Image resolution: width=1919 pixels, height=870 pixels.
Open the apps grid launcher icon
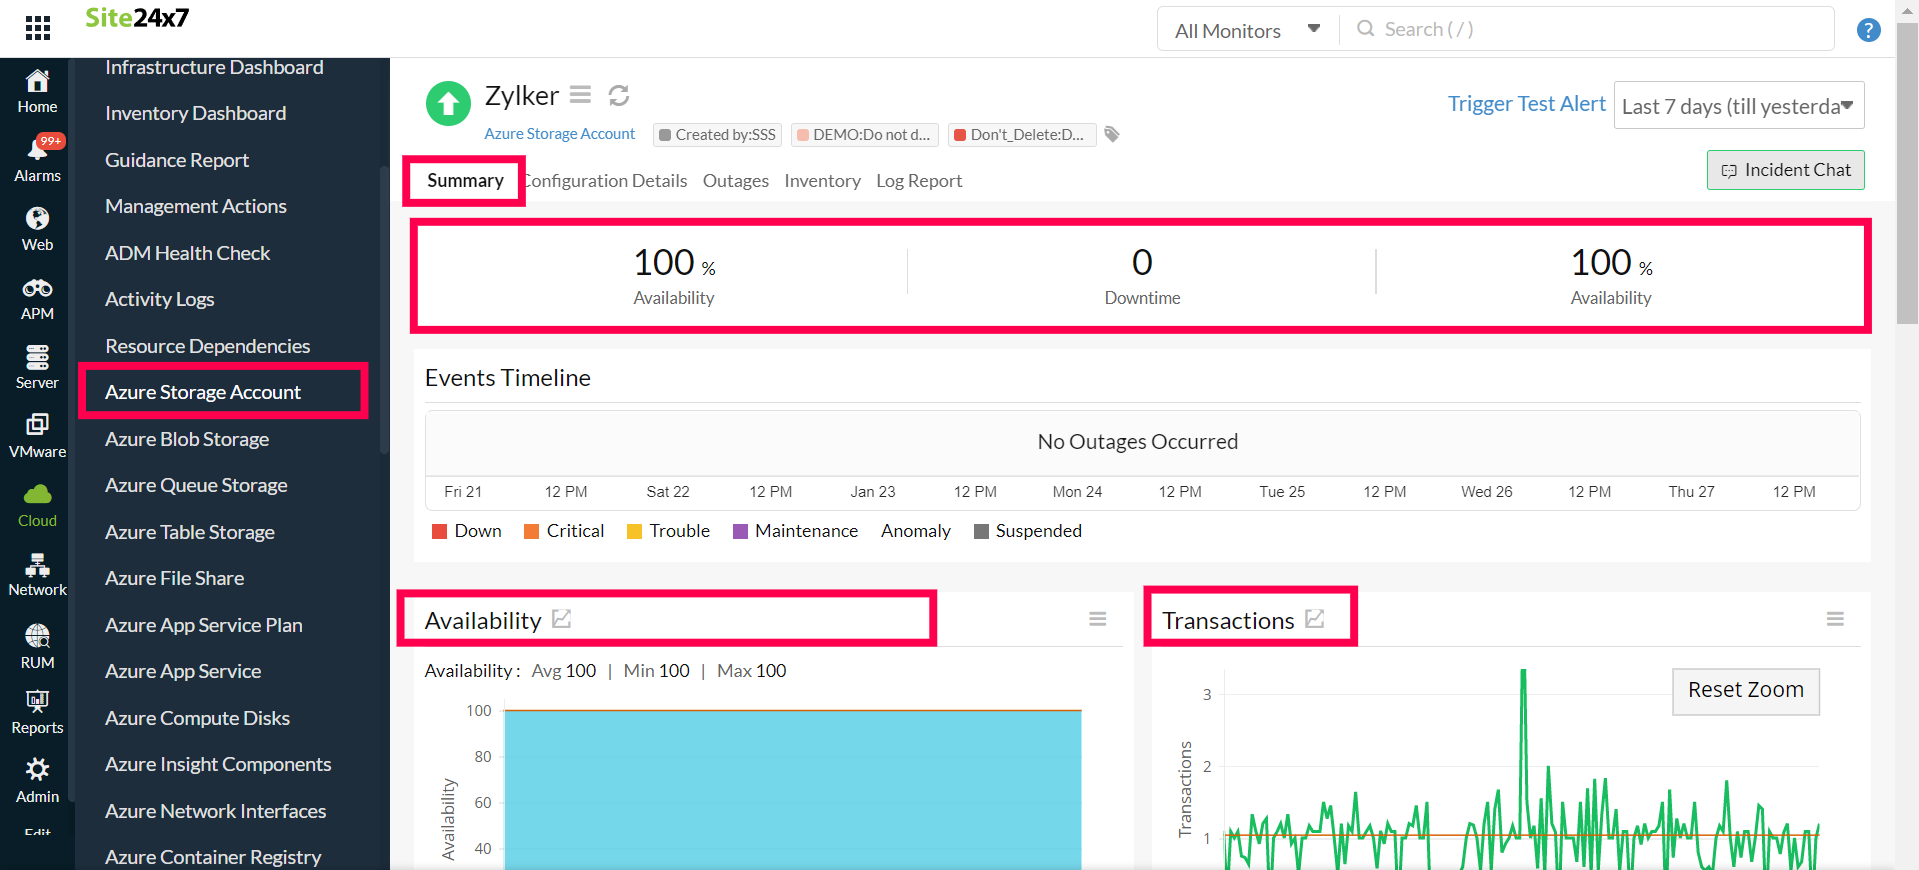(x=38, y=28)
